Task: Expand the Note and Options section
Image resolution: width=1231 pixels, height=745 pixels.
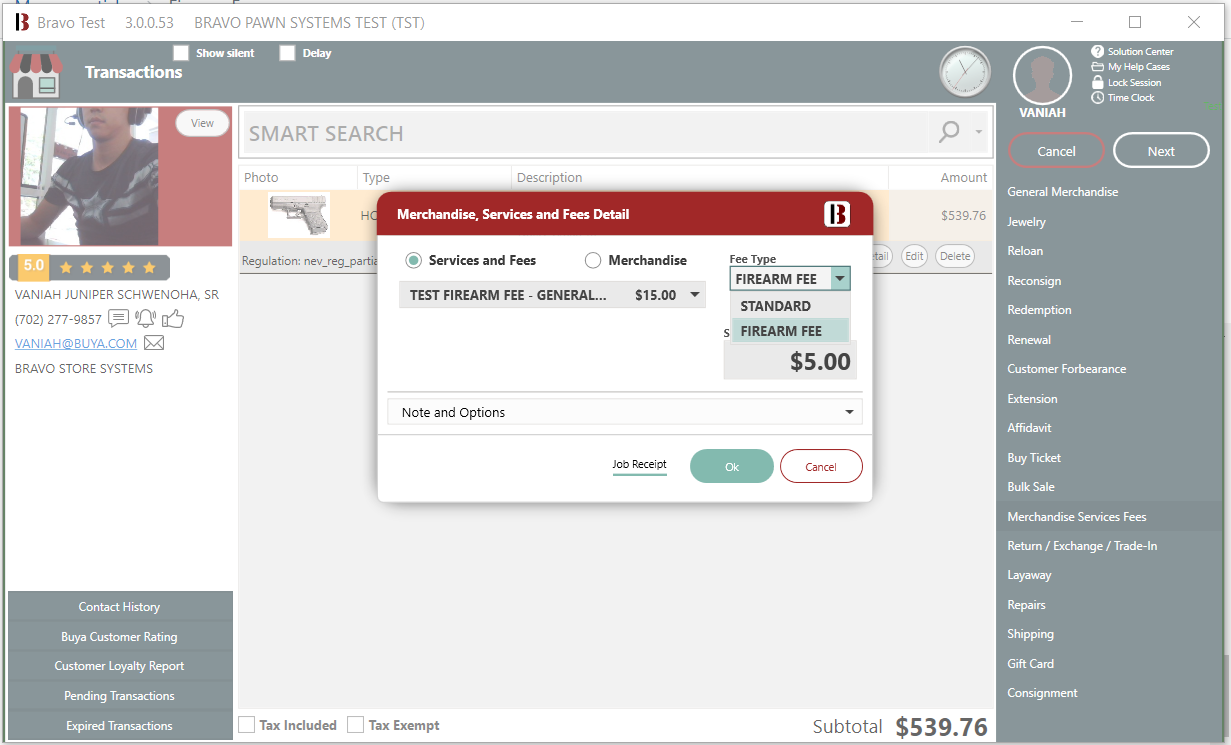Action: [625, 412]
